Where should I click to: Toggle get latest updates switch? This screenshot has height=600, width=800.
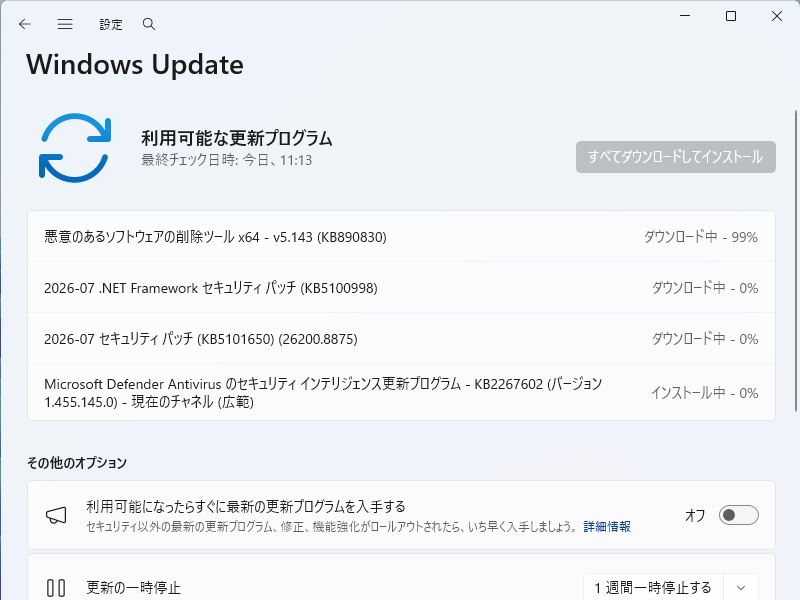pyautogui.click(x=738, y=515)
